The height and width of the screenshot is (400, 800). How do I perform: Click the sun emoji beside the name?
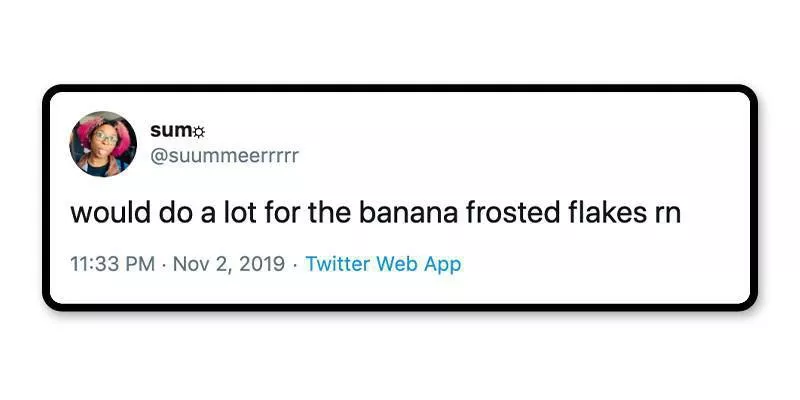[198, 132]
